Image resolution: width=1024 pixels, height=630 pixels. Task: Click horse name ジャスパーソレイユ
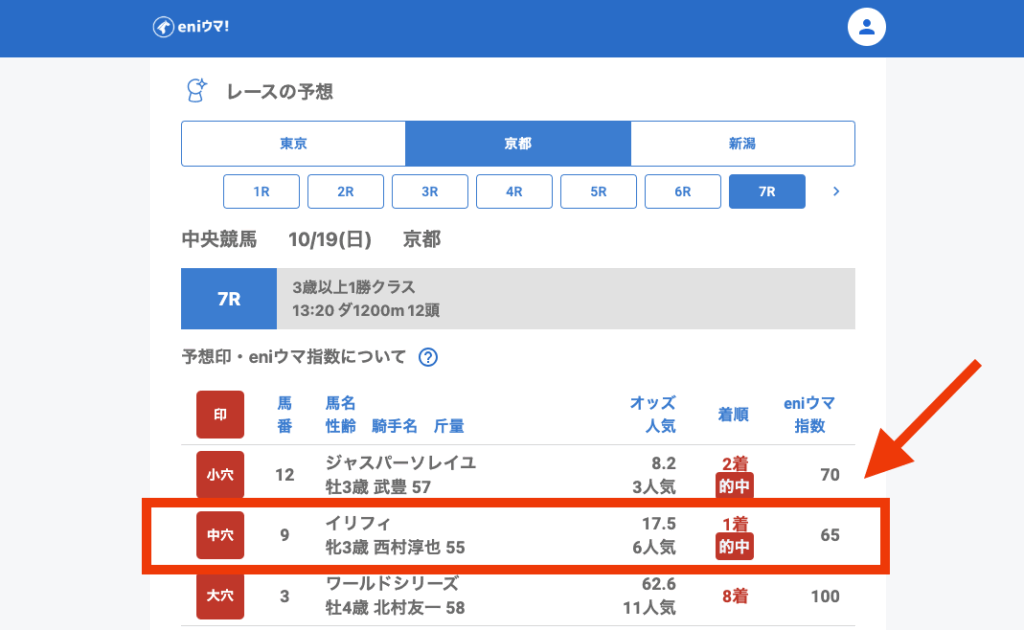[400, 463]
